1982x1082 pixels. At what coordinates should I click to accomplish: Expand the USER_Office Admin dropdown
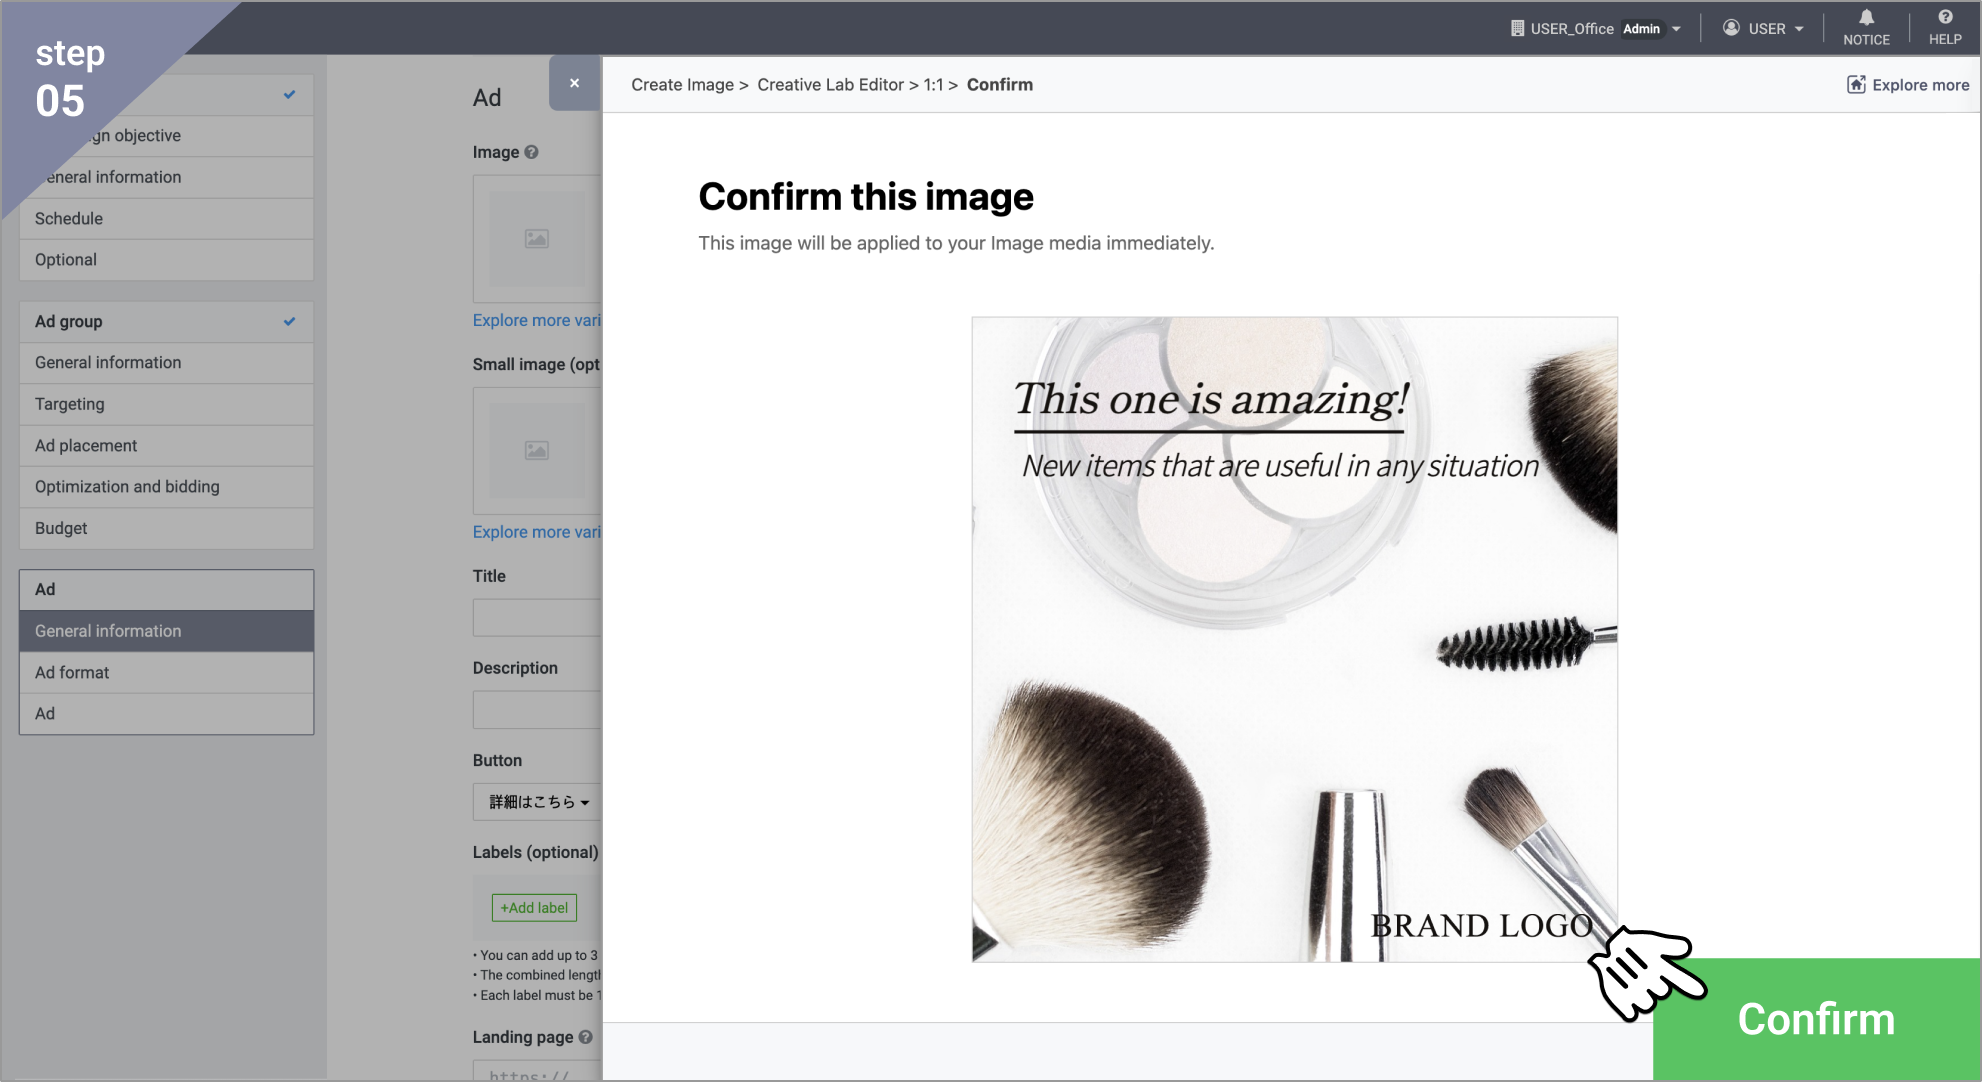click(1677, 29)
